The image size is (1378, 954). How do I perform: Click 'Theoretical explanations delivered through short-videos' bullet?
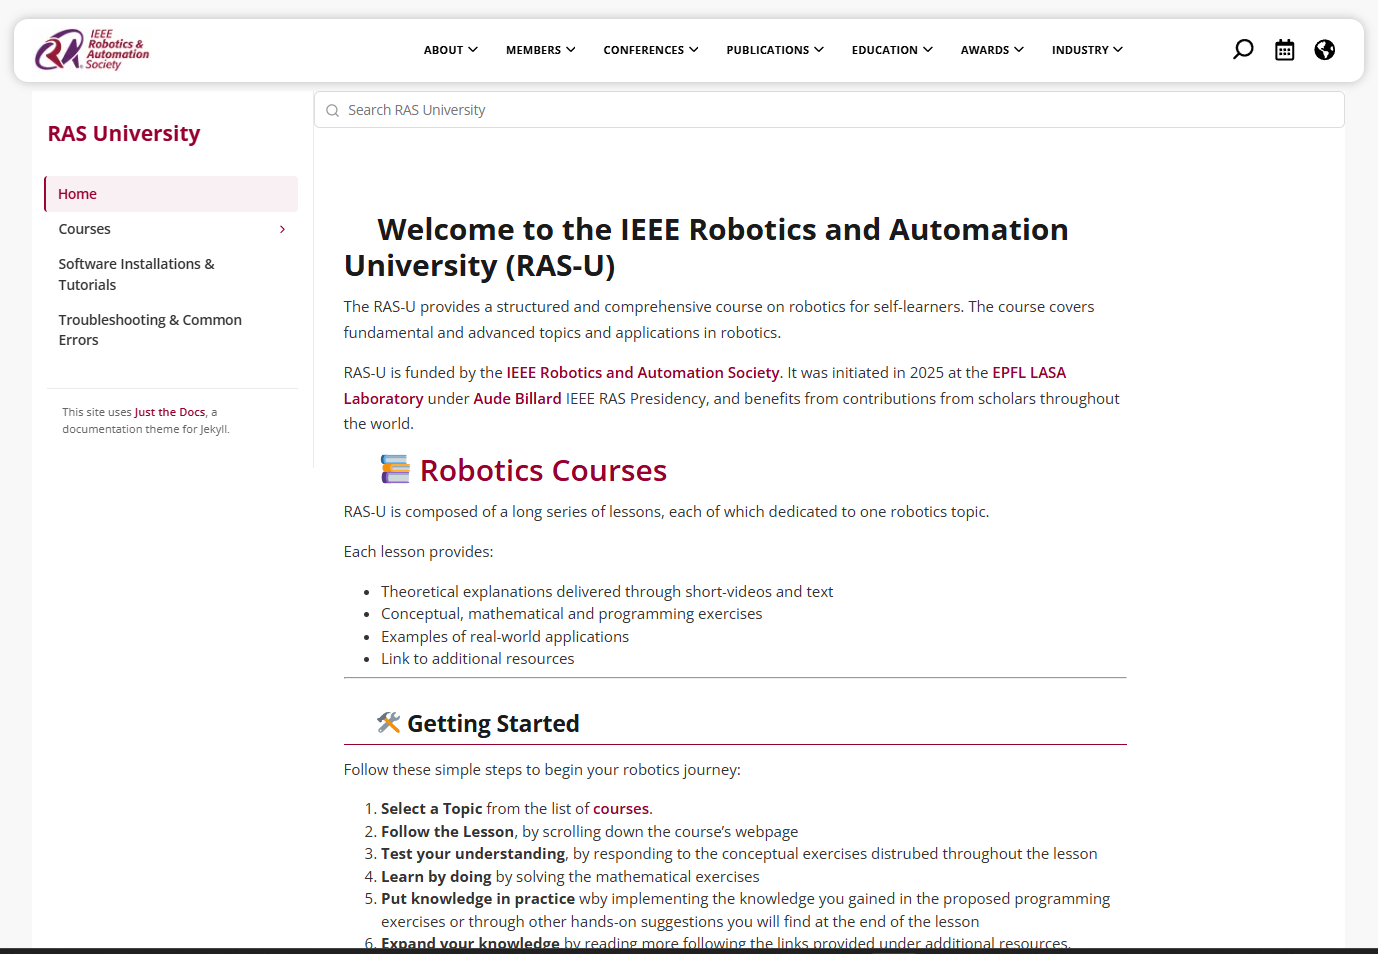[607, 591]
